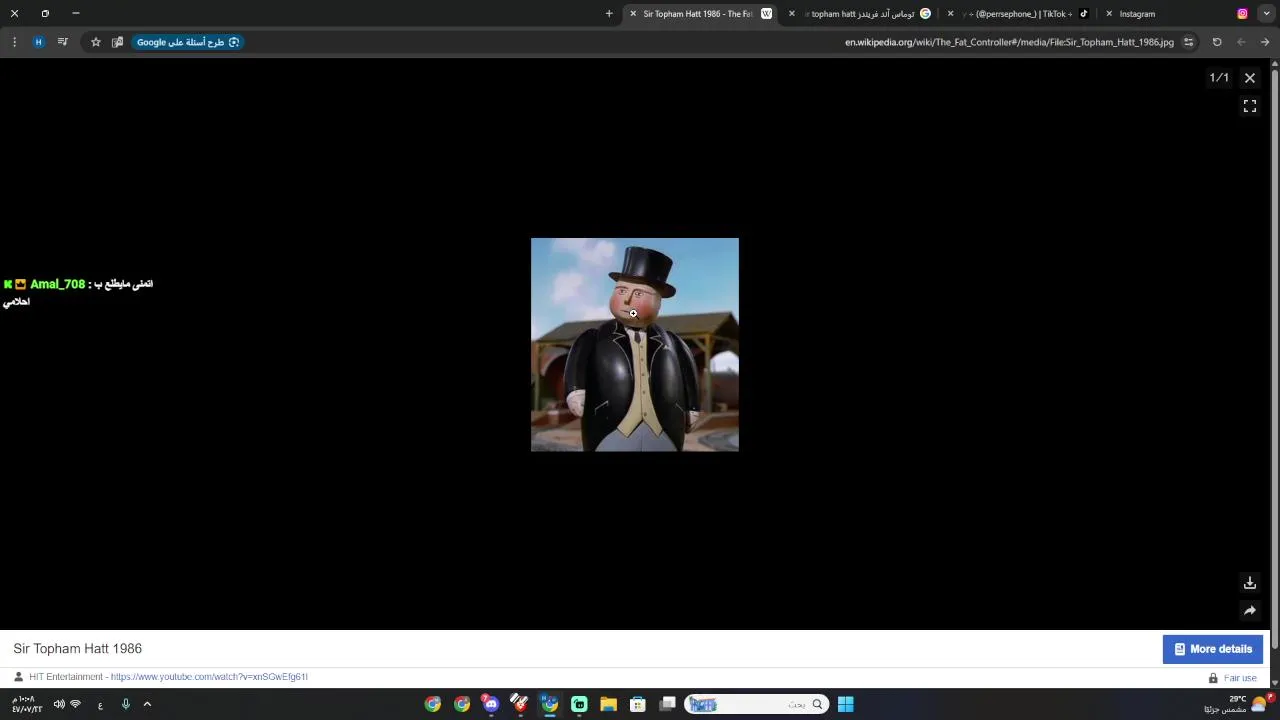View site information in the address bar

(1188, 42)
